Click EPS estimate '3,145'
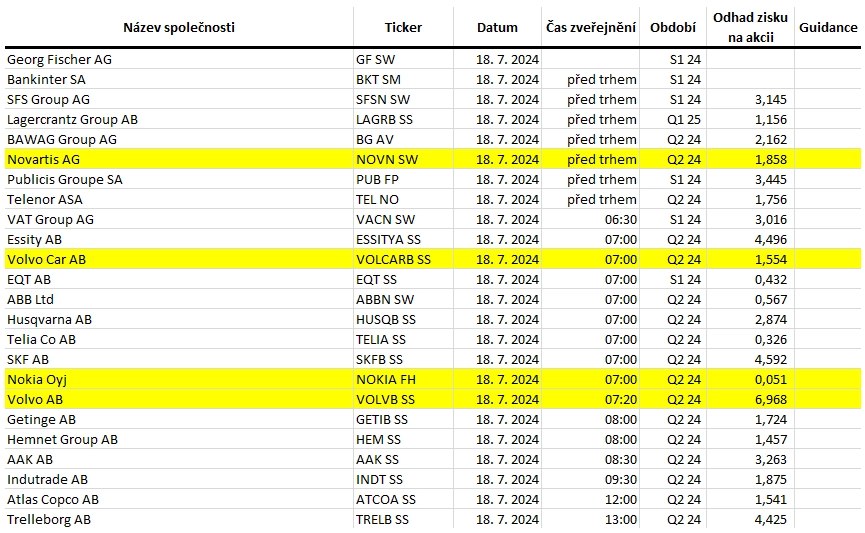This screenshot has width=865, height=533. coord(771,99)
